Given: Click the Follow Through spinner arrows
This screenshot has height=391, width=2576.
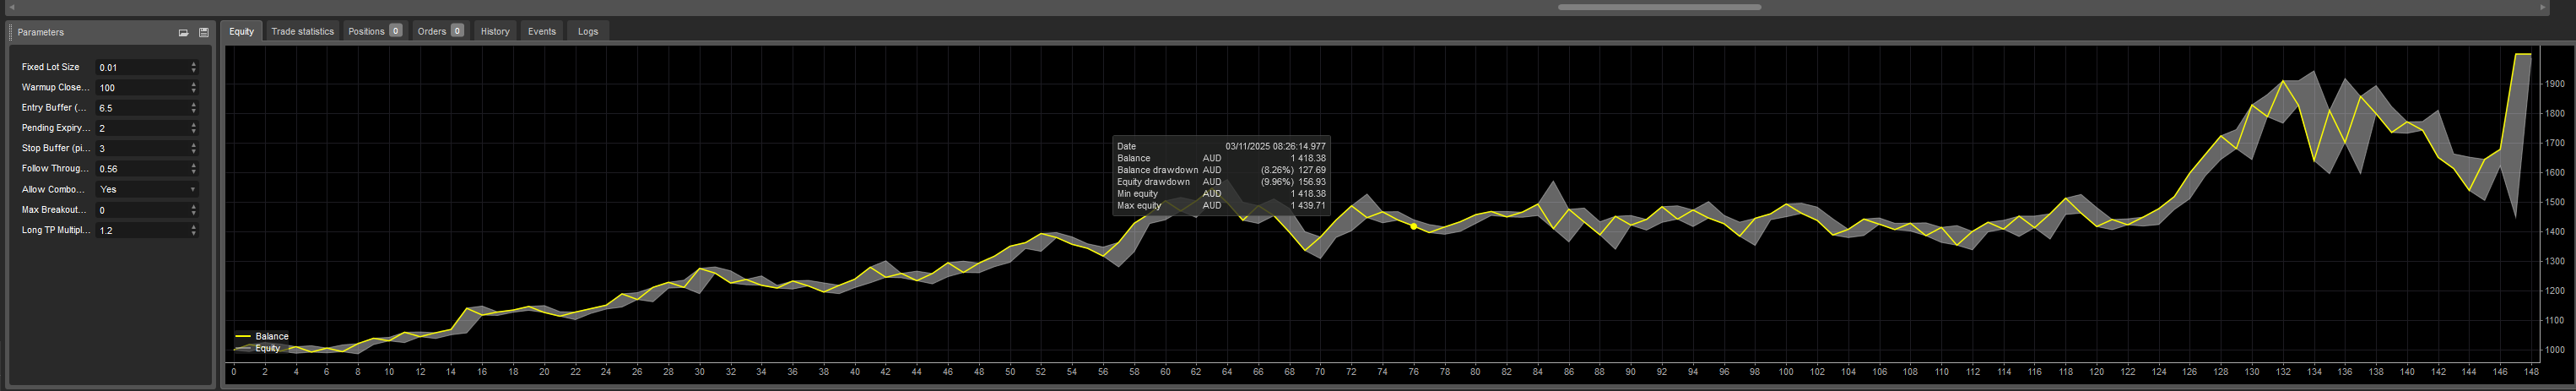Looking at the screenshot, I should click(194, 169).
